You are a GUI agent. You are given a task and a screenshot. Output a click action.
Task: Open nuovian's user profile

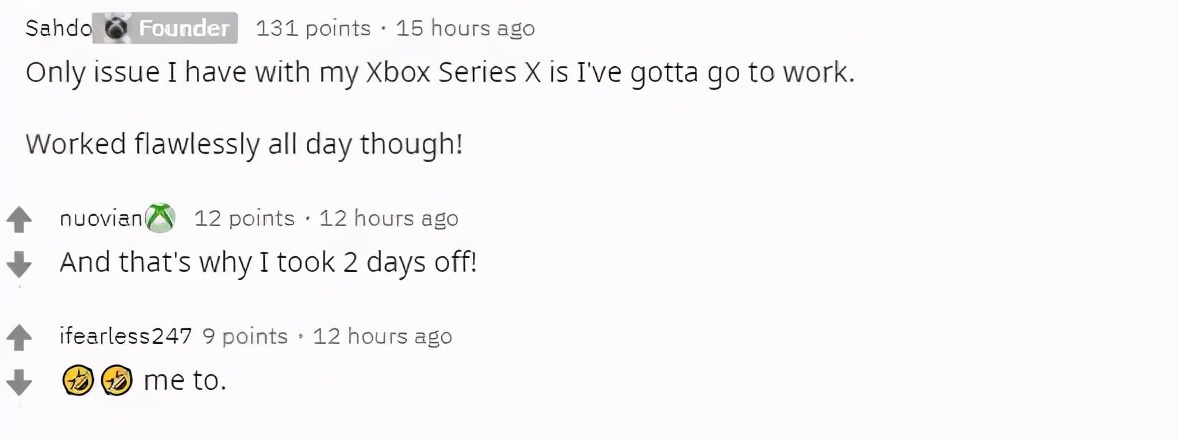[101, 218]
